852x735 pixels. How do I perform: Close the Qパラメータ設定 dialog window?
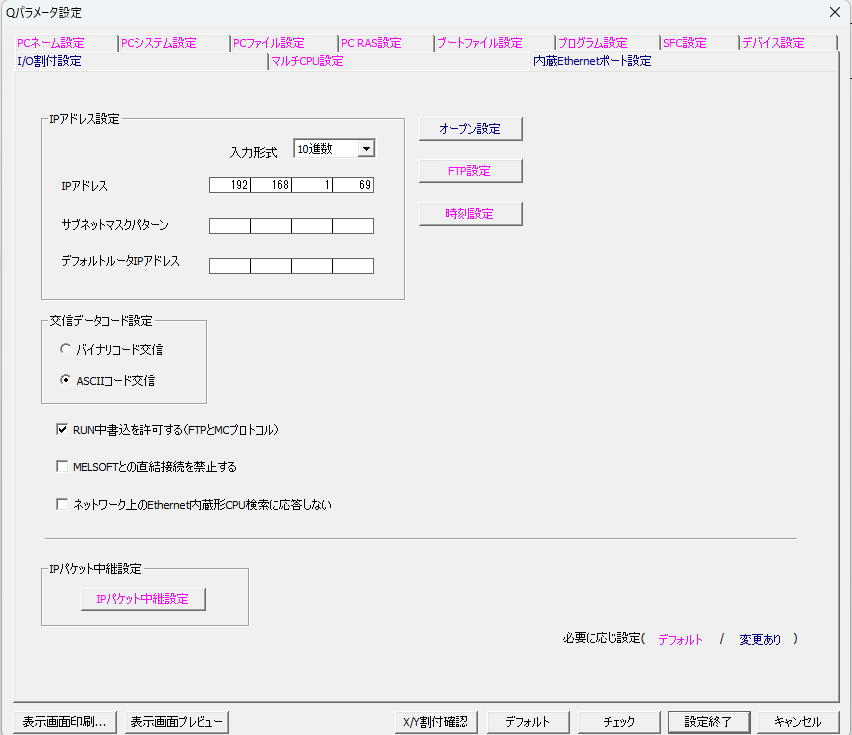(834, 12)
